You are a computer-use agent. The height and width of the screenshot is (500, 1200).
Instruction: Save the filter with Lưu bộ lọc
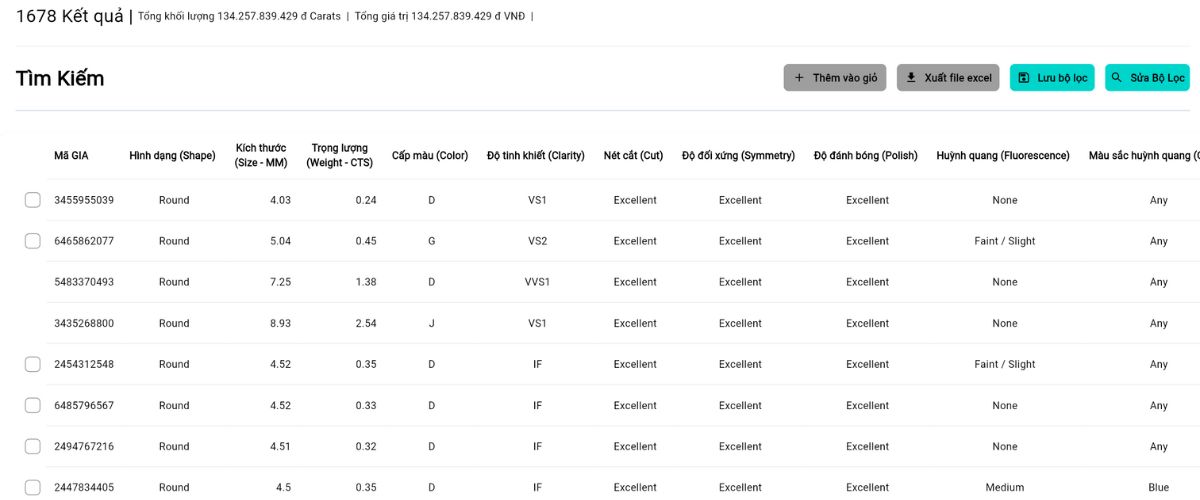[1052, 78]
